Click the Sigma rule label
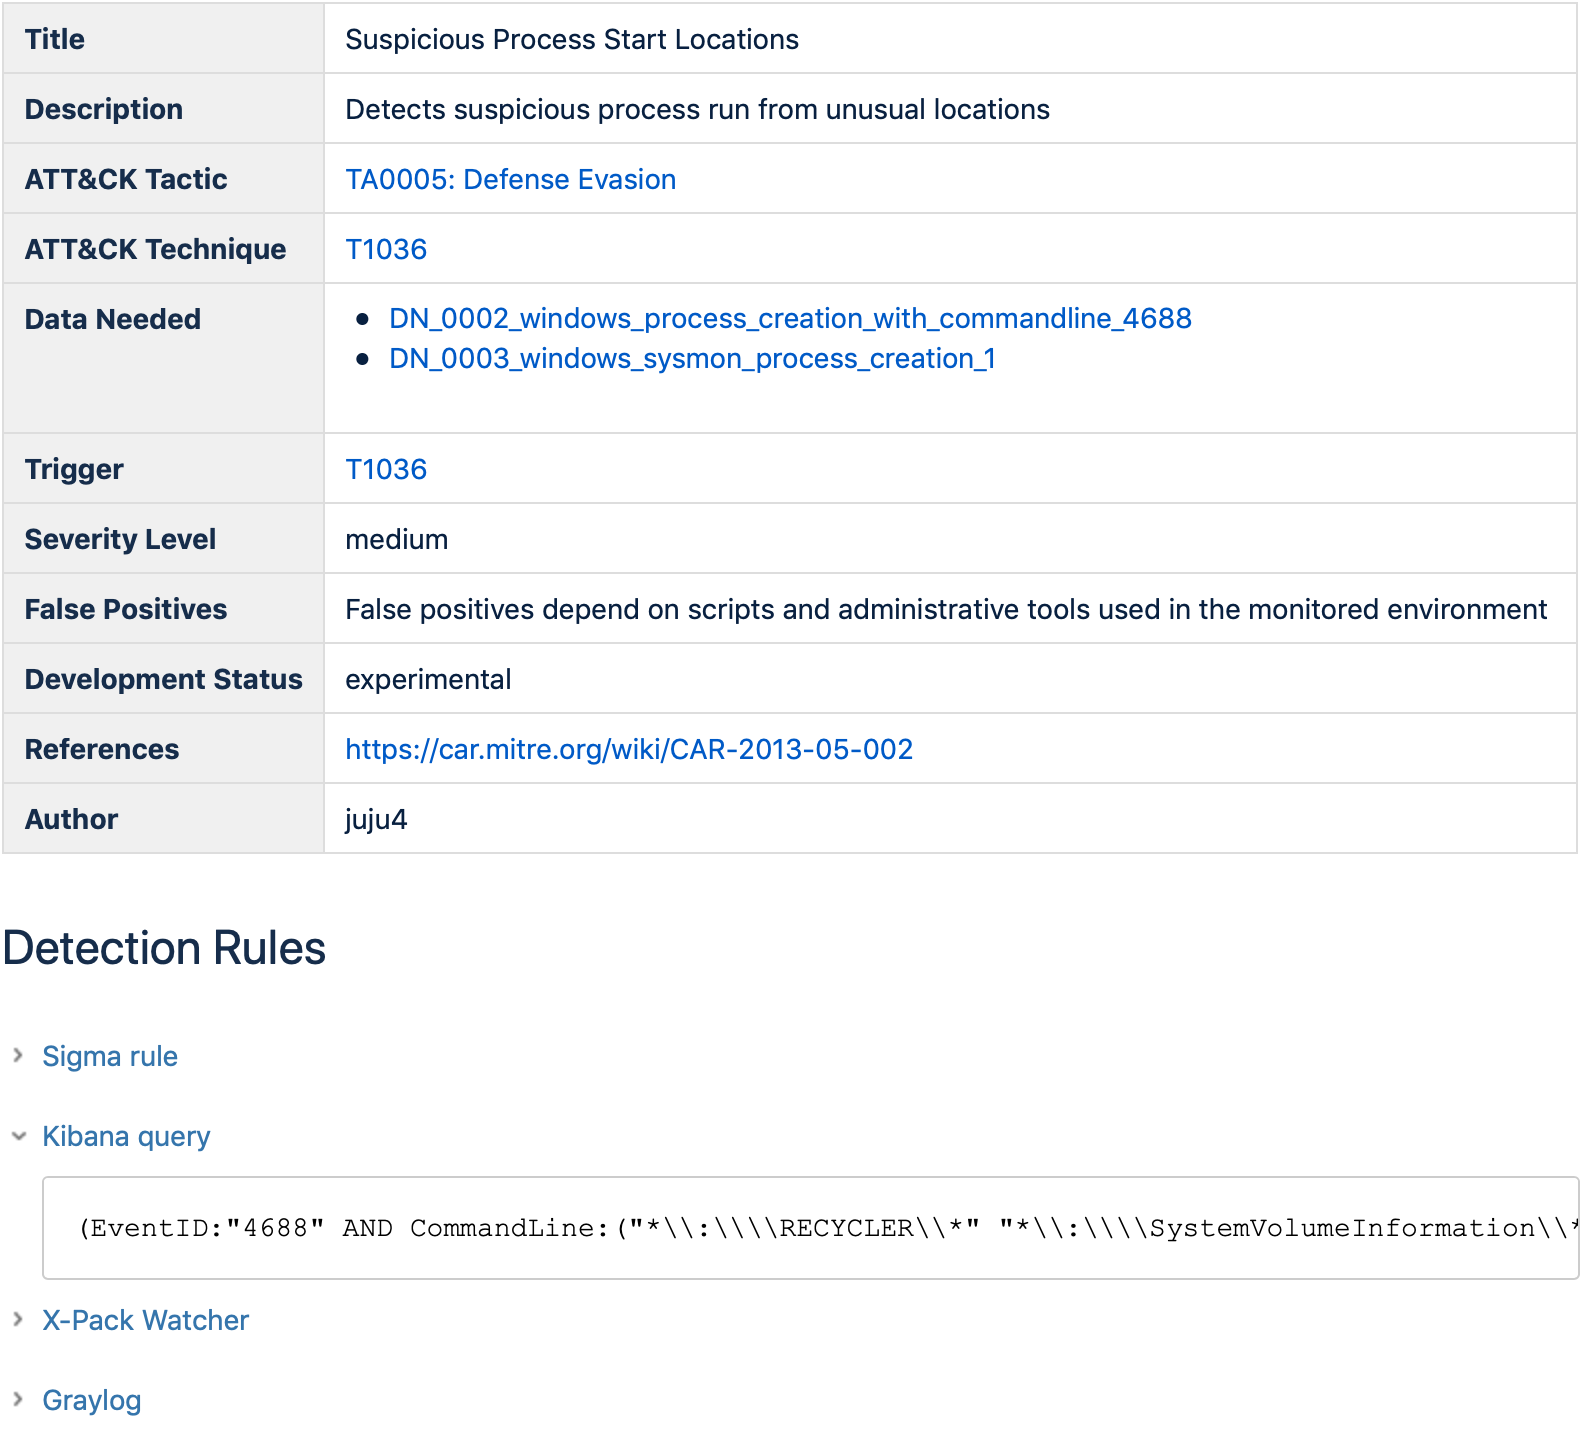The height and width of the screenshot is (1438, 1596). click(110, 1056)
